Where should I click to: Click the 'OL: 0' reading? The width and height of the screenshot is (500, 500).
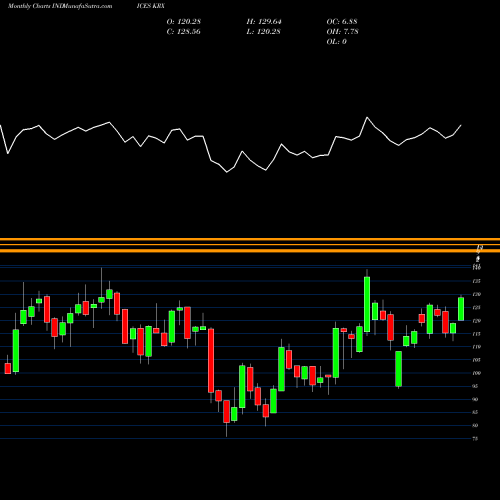[337, 42]
